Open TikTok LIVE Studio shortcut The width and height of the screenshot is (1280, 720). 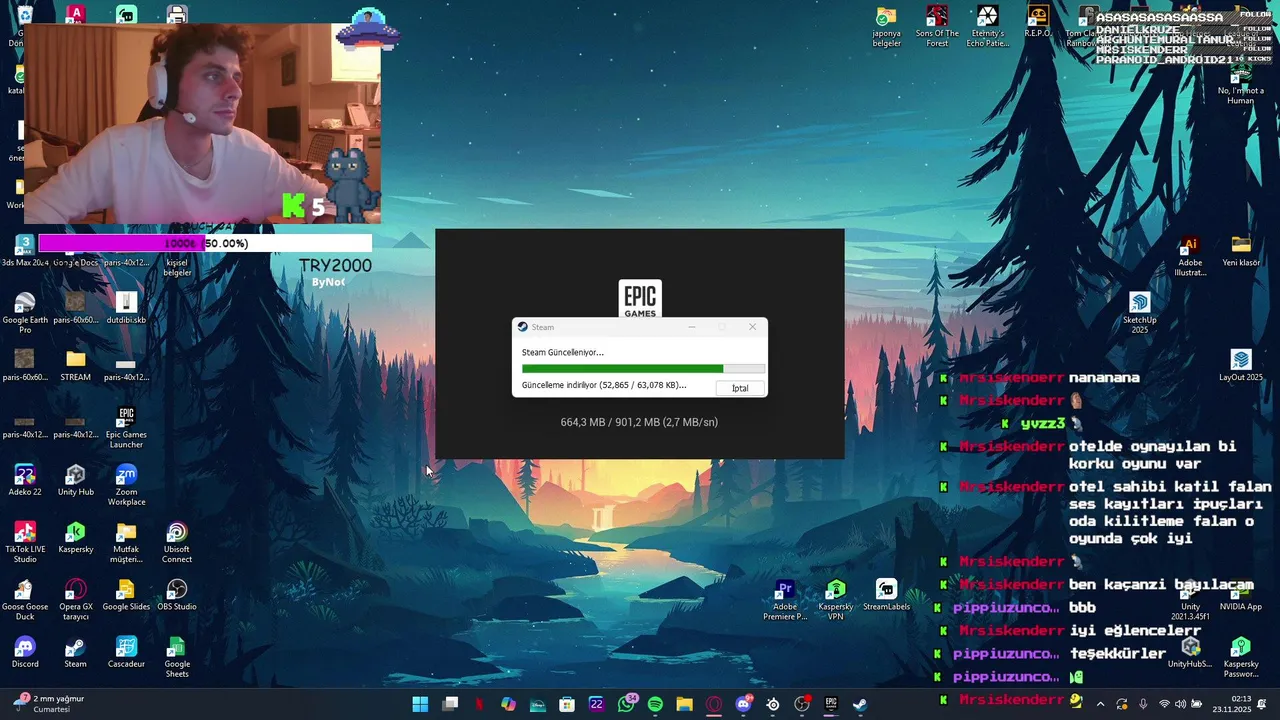click(x=25, y=542)
